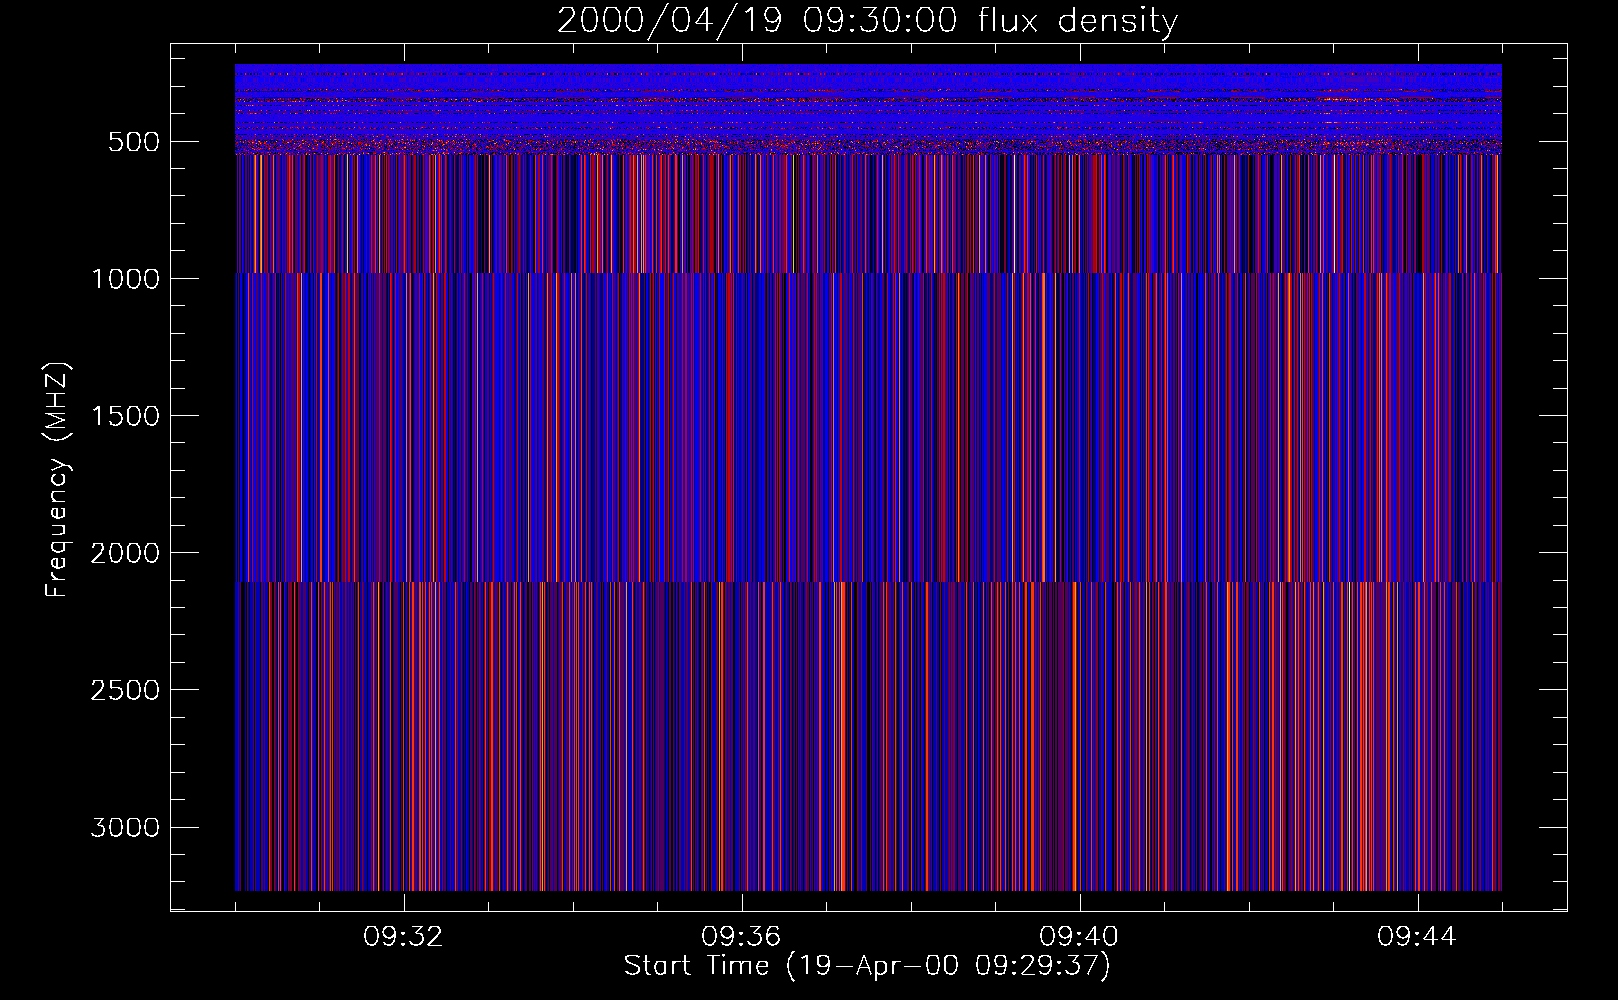The width and height of the screenshot is (1618, 1000).
Task: Click the 2000 frequency tick label
Action: point(125,553)
